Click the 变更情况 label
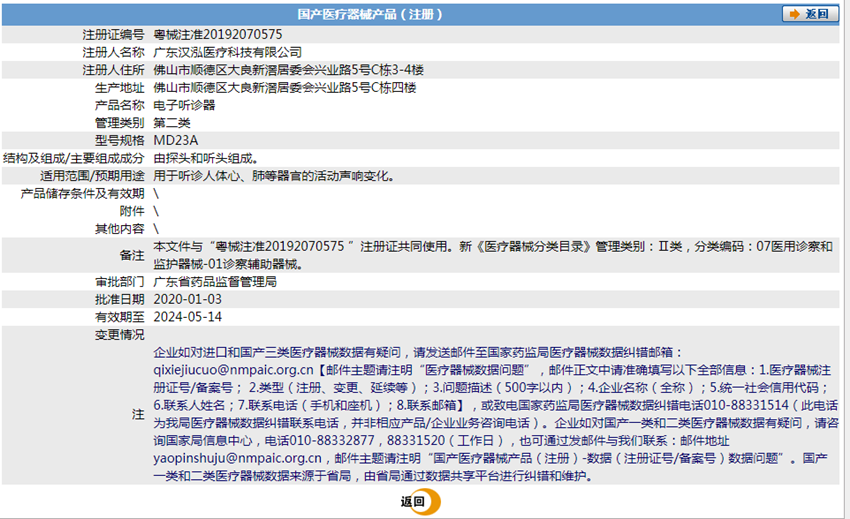The image size is (850, 519). 120,335
